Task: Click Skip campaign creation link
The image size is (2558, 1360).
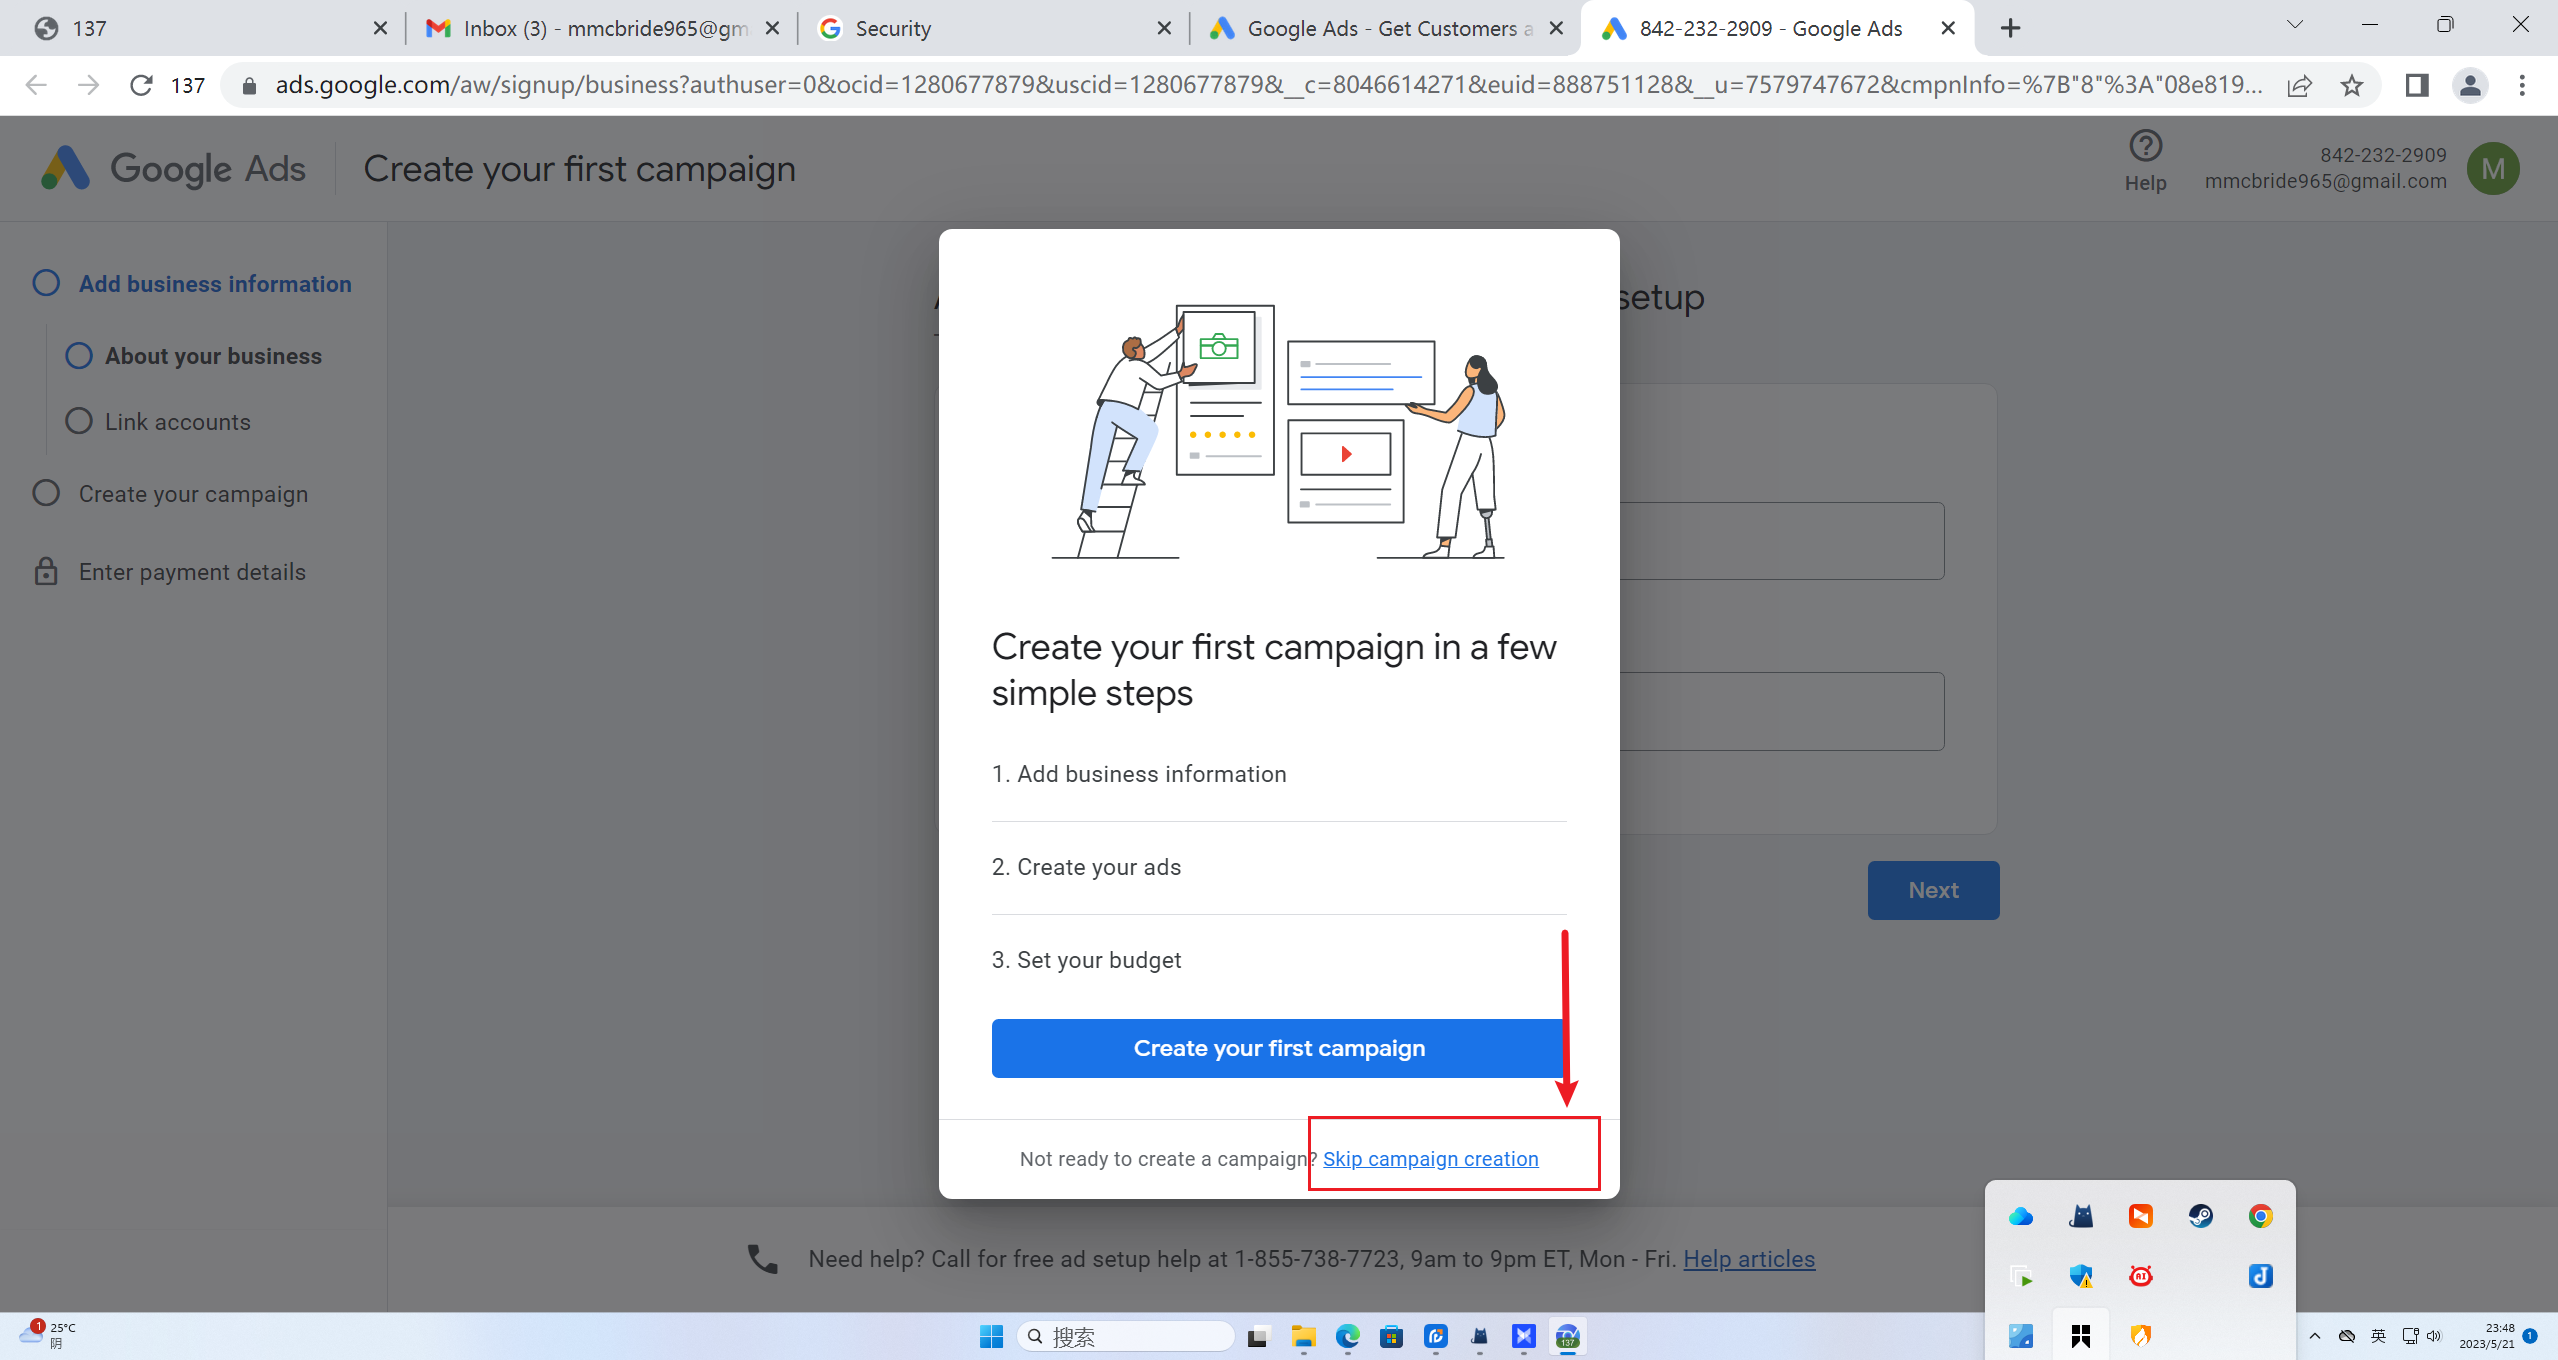Action: (x=1430, y=1158)
